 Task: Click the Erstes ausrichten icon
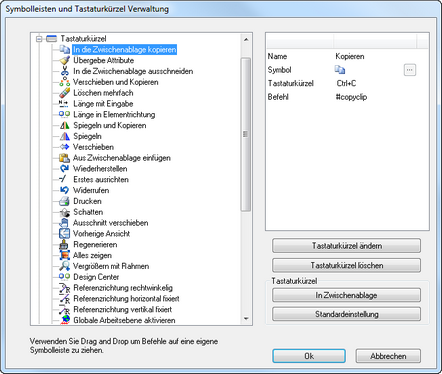click(x=64, y=179)
